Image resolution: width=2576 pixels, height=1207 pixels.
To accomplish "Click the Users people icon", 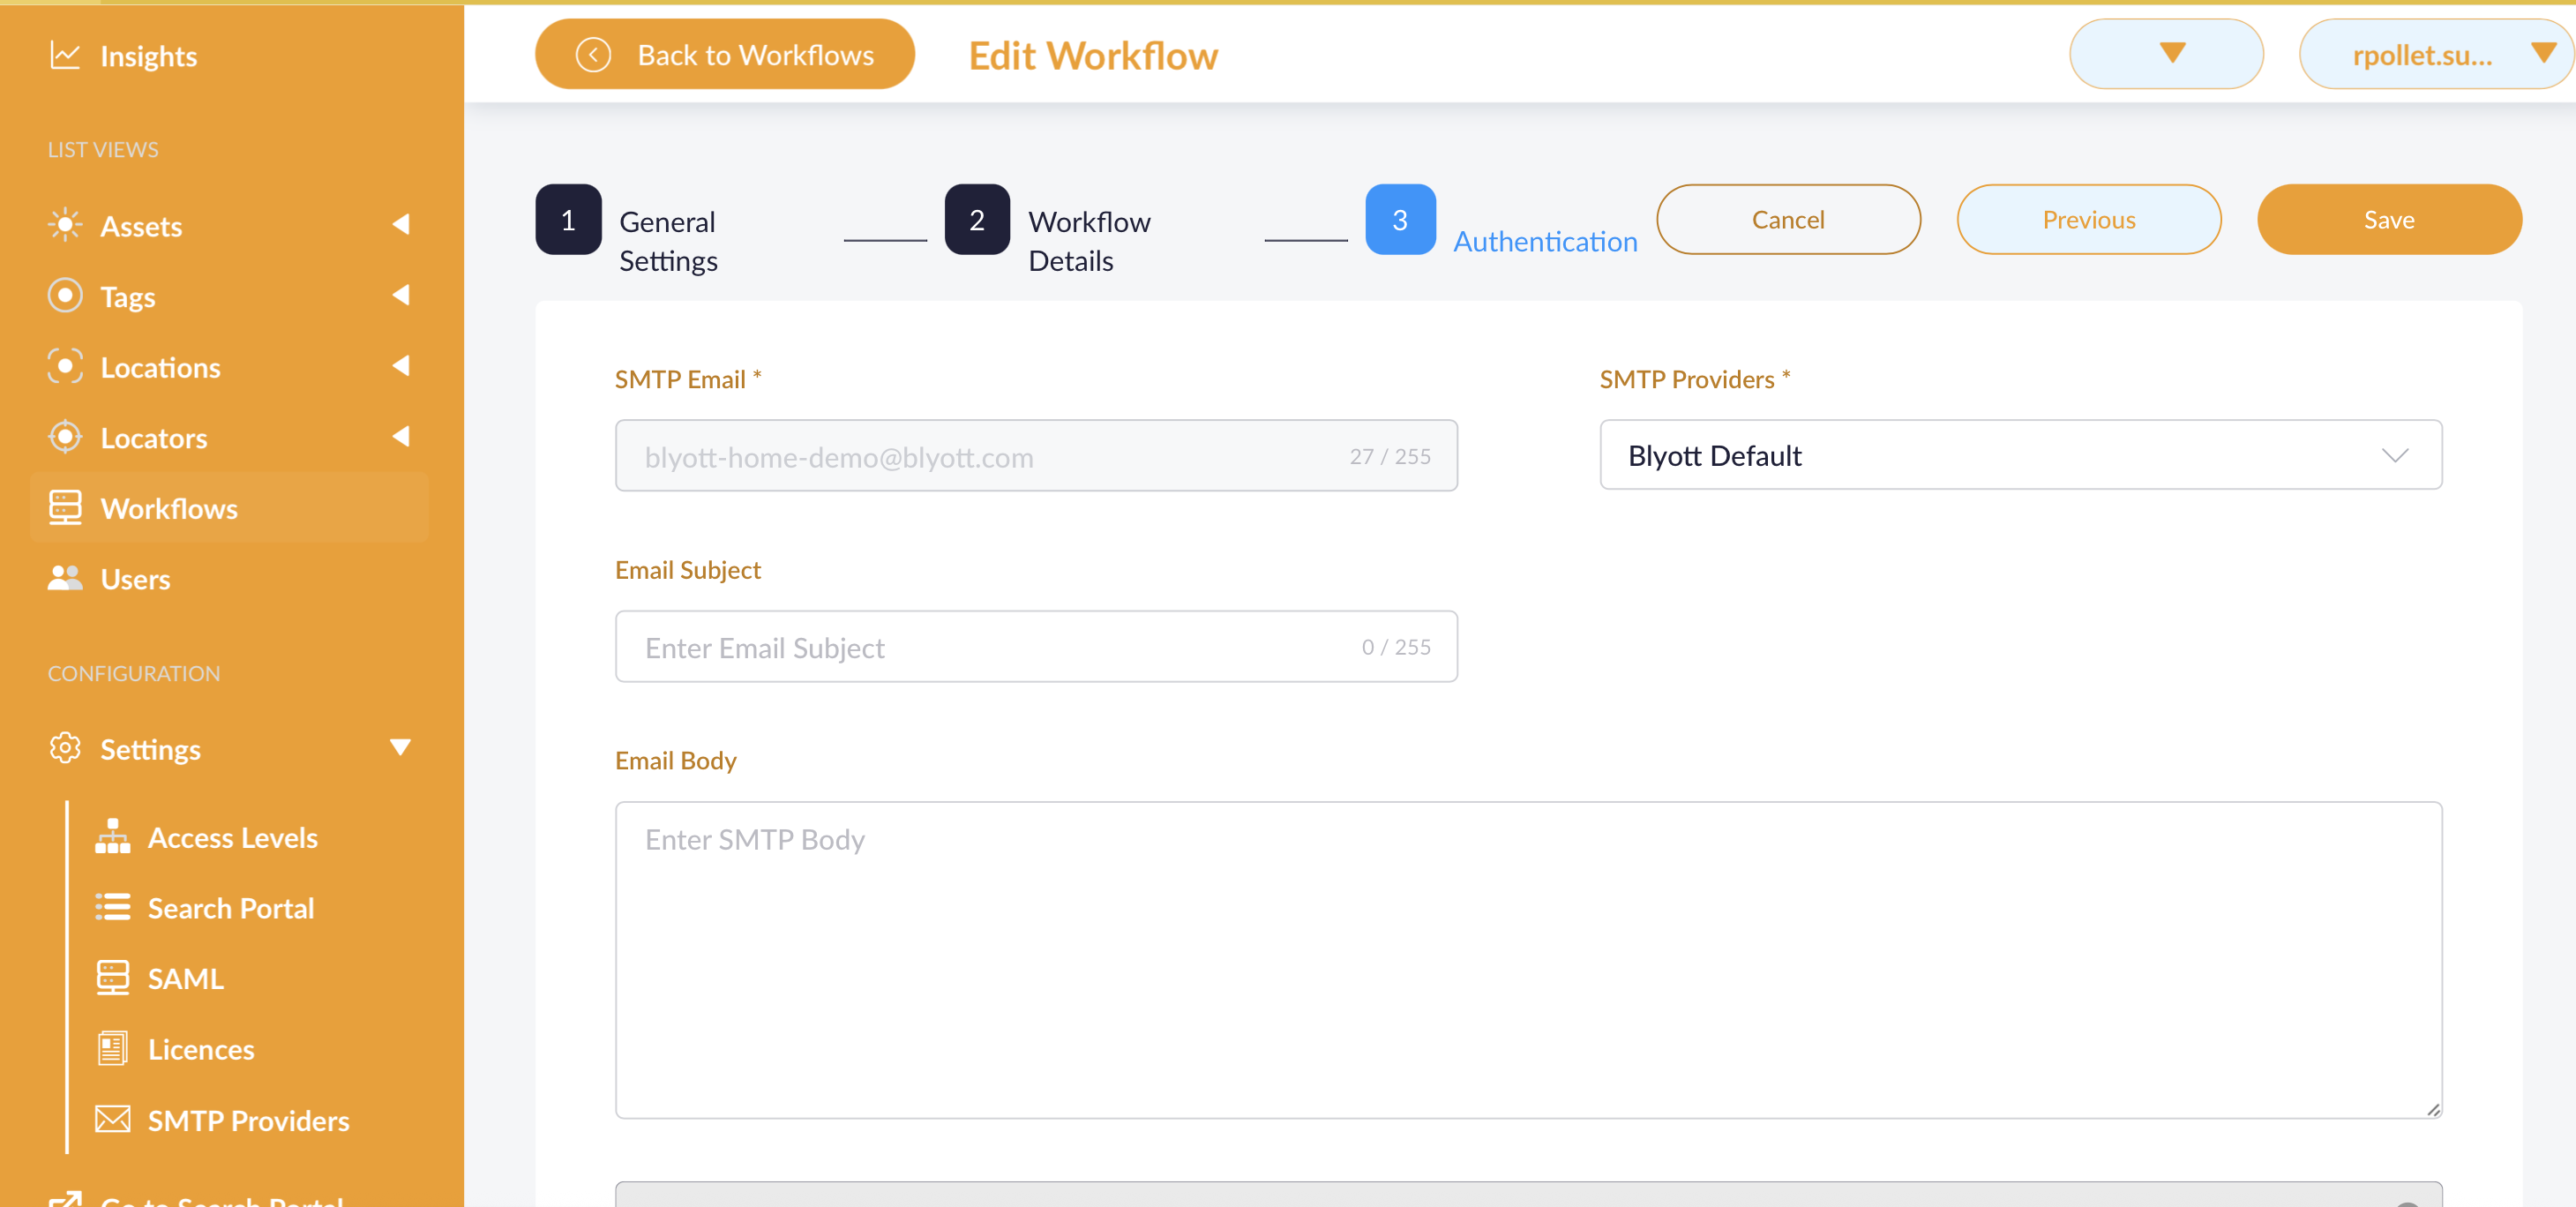I will 64,579.
